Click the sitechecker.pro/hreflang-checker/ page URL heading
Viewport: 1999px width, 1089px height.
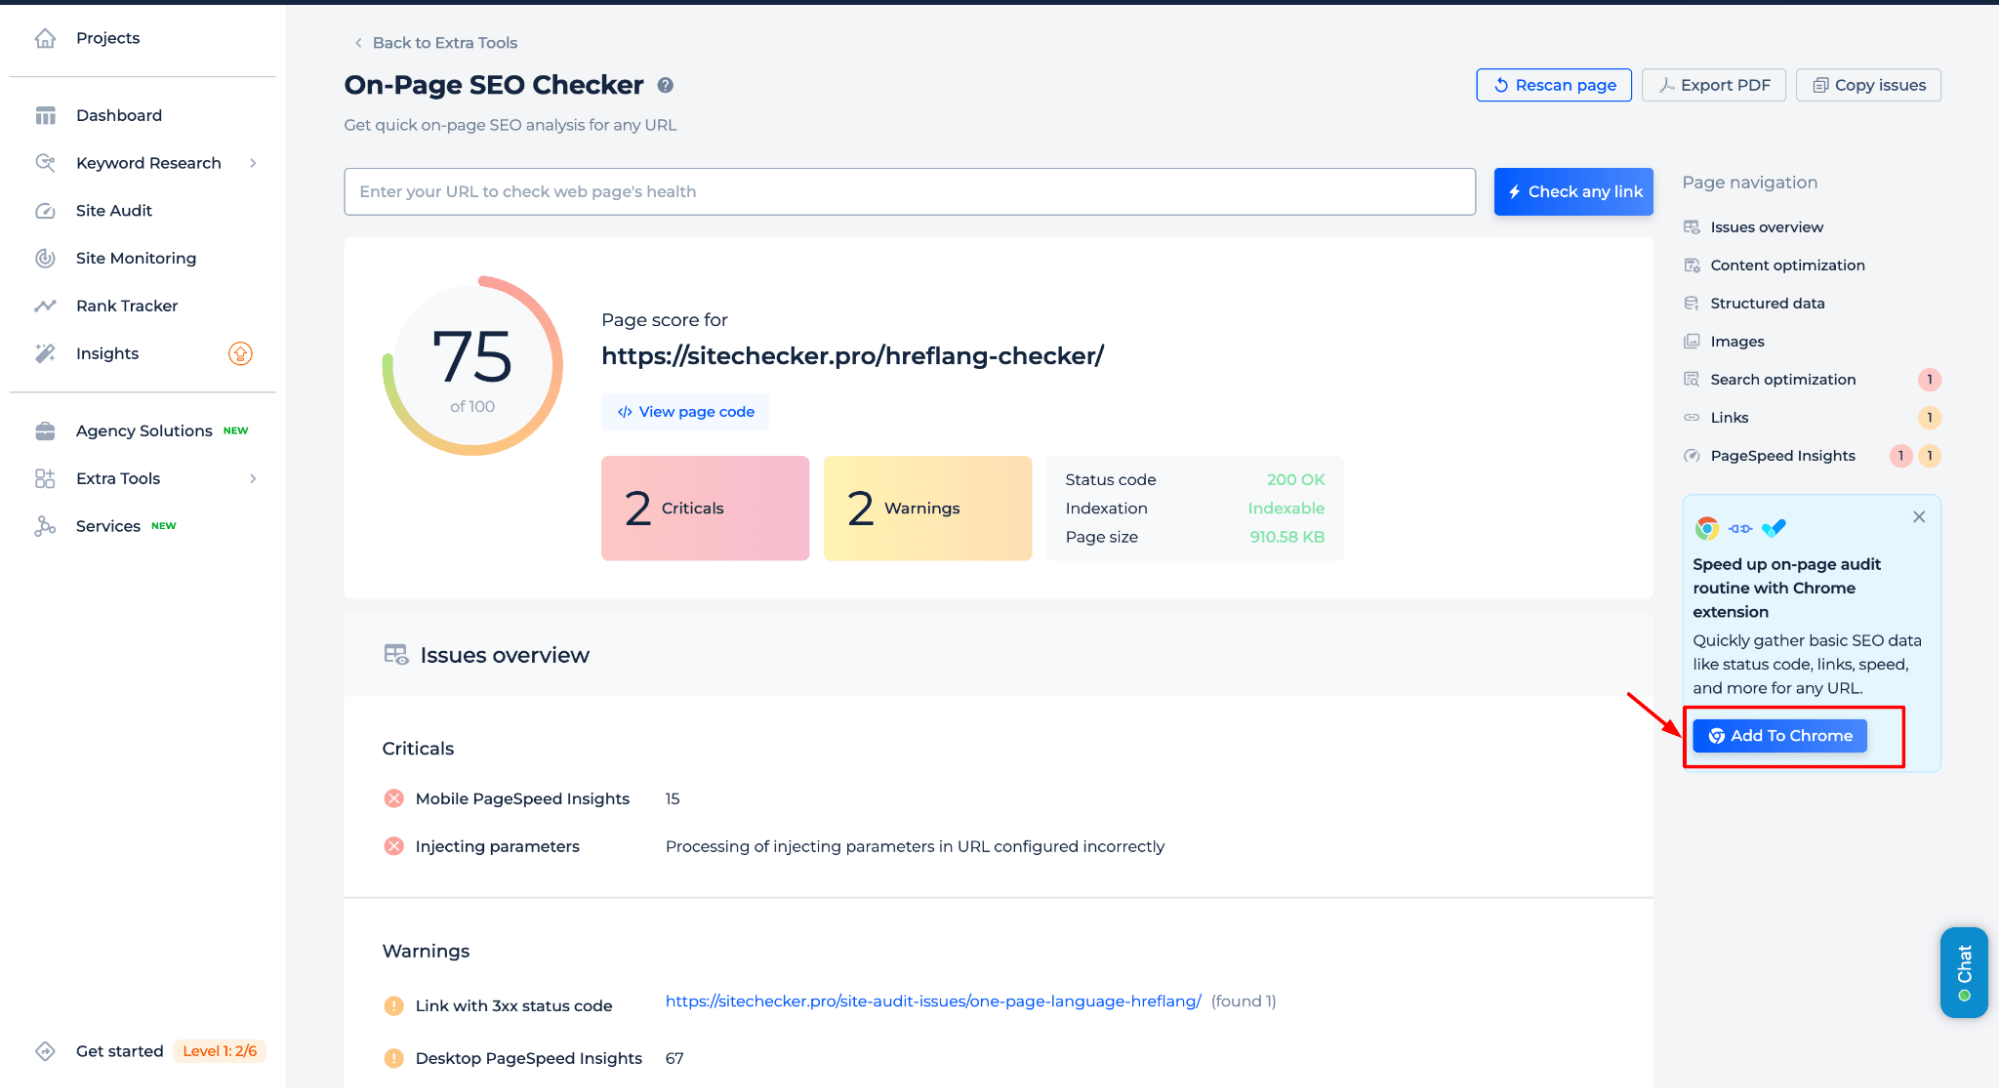point(852,357)
